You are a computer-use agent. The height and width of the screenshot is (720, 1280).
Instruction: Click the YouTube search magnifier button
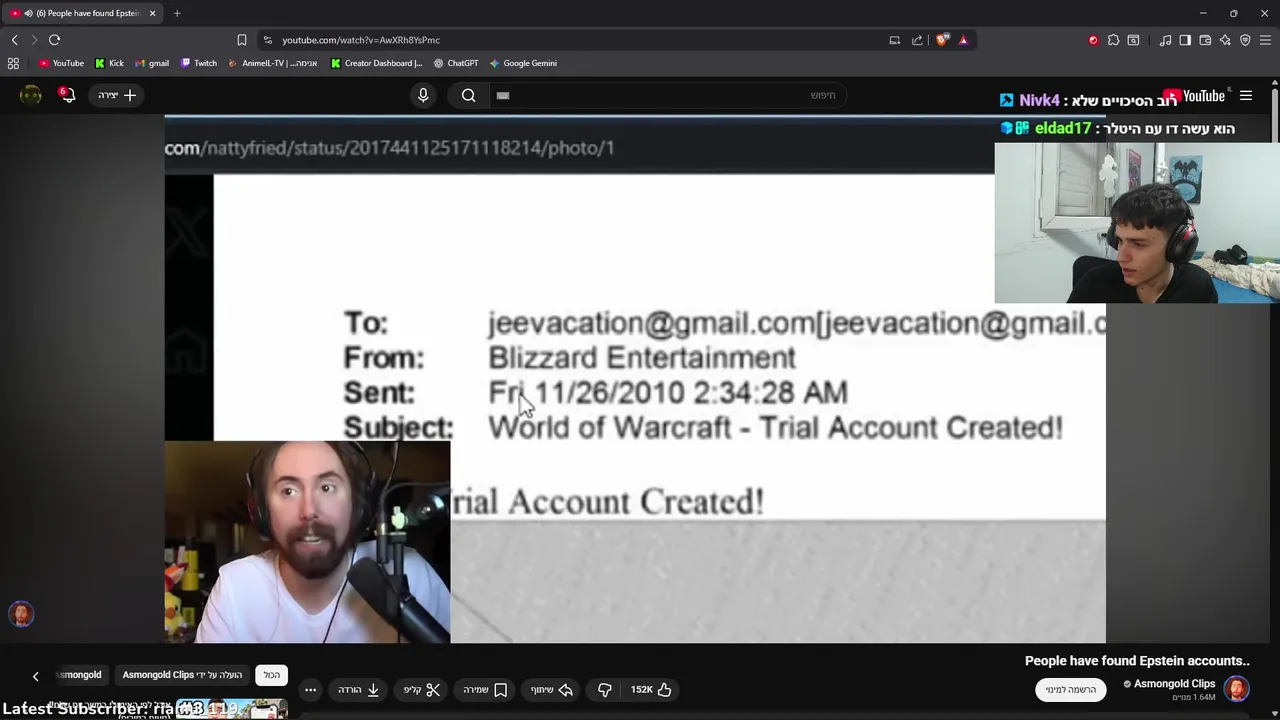pyautogui.click(x=468, y=95)
